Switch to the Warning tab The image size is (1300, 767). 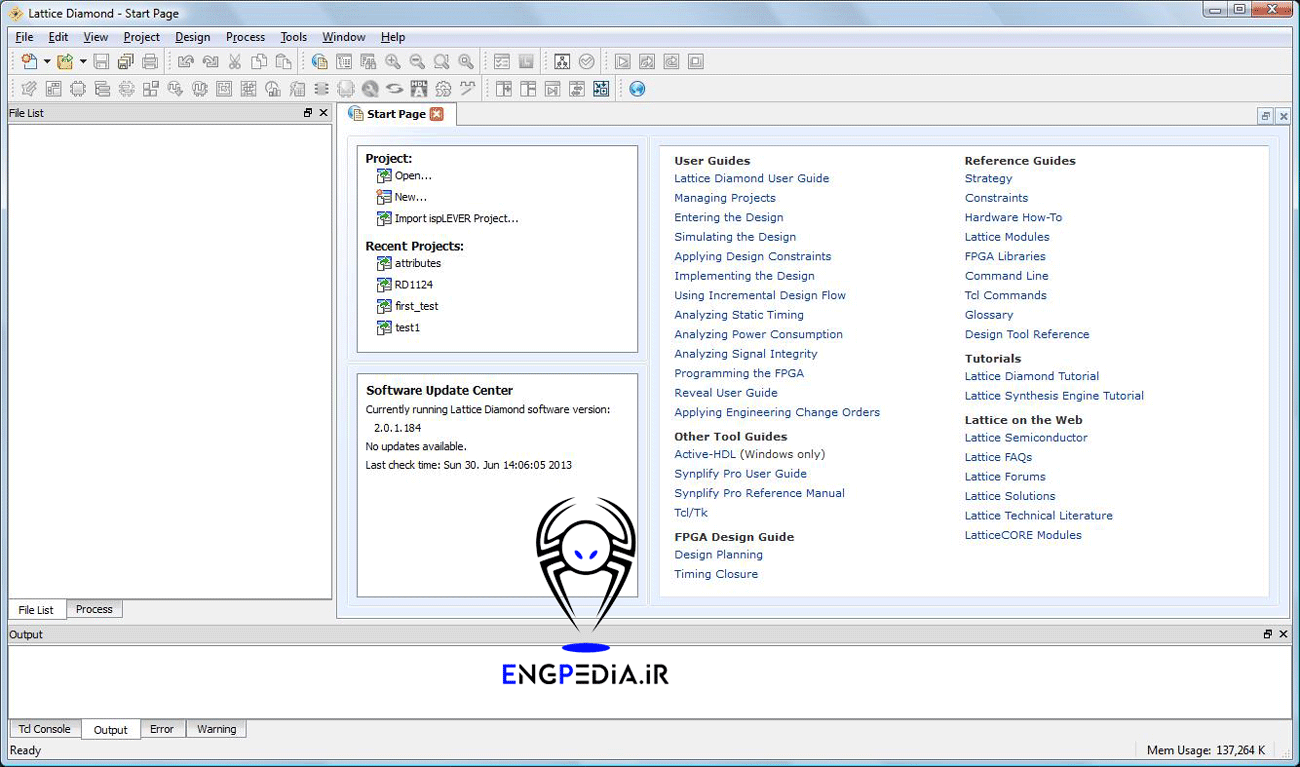click(216, 729)
